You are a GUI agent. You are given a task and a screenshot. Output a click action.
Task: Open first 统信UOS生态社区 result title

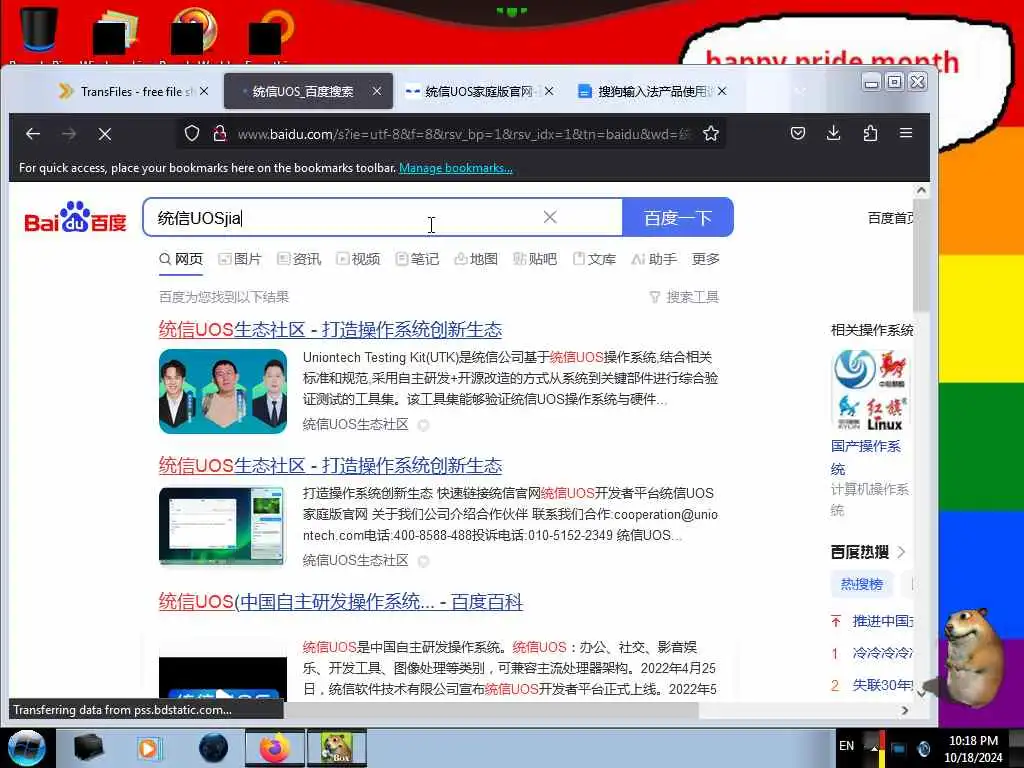330,329
